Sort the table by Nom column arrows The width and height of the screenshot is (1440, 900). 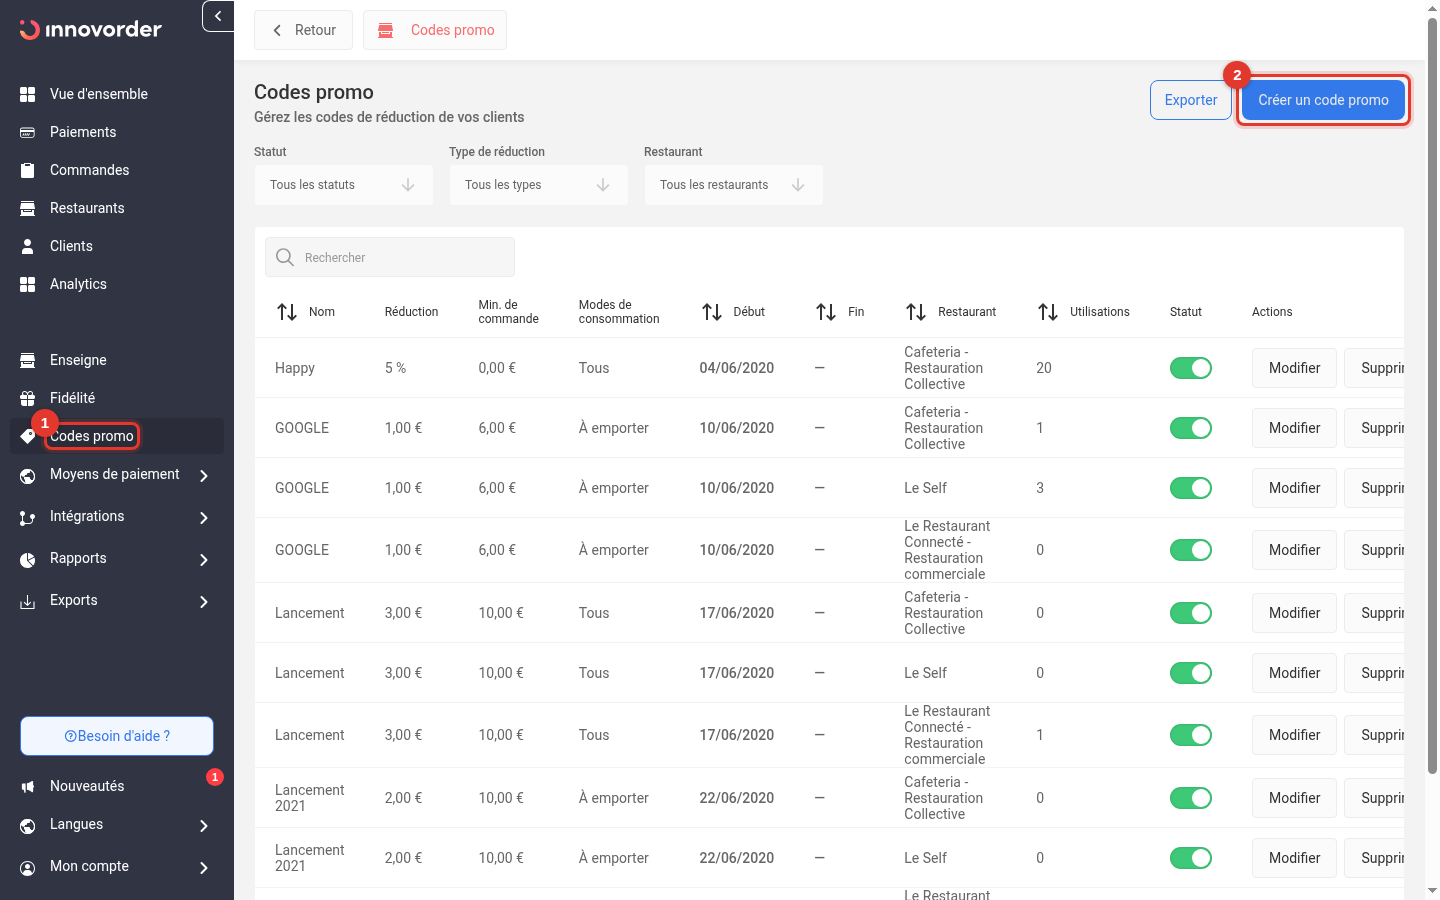tap(287, 312)
